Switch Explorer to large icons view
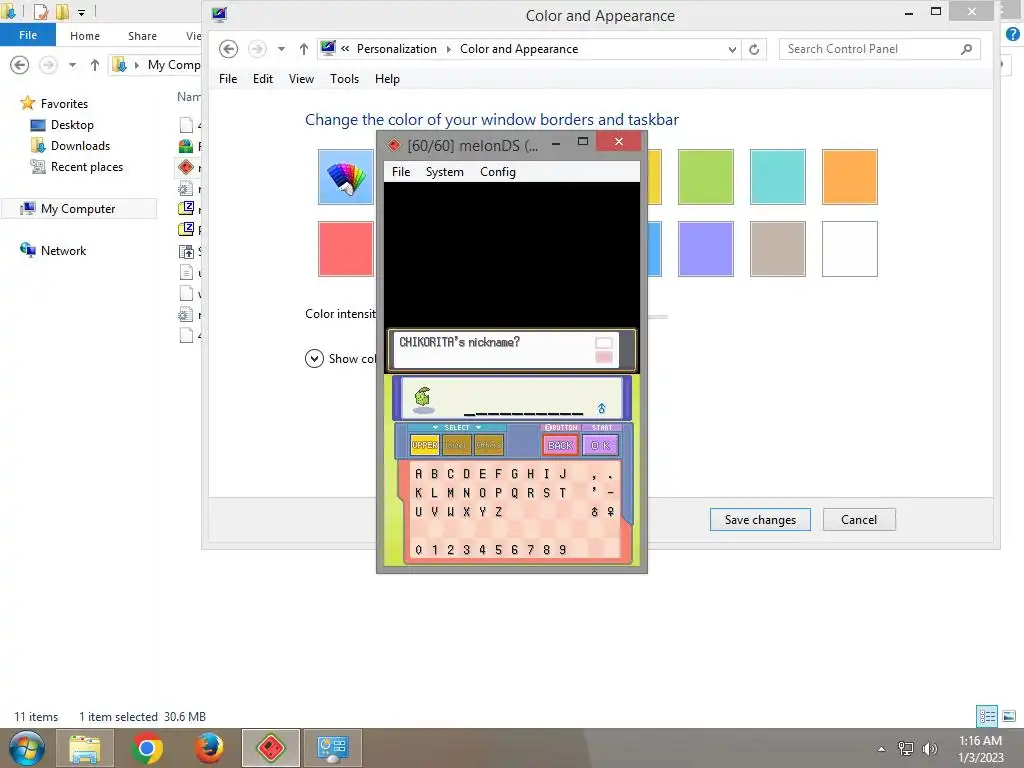1024x768 pixels. click(x=1009, y=716)
